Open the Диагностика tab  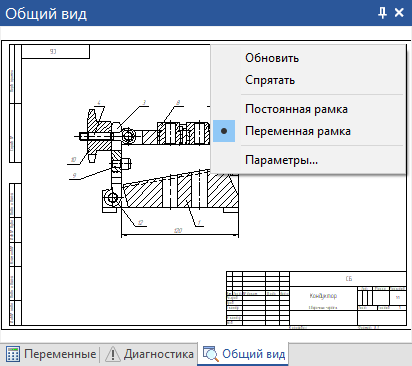tap(149, 354)
